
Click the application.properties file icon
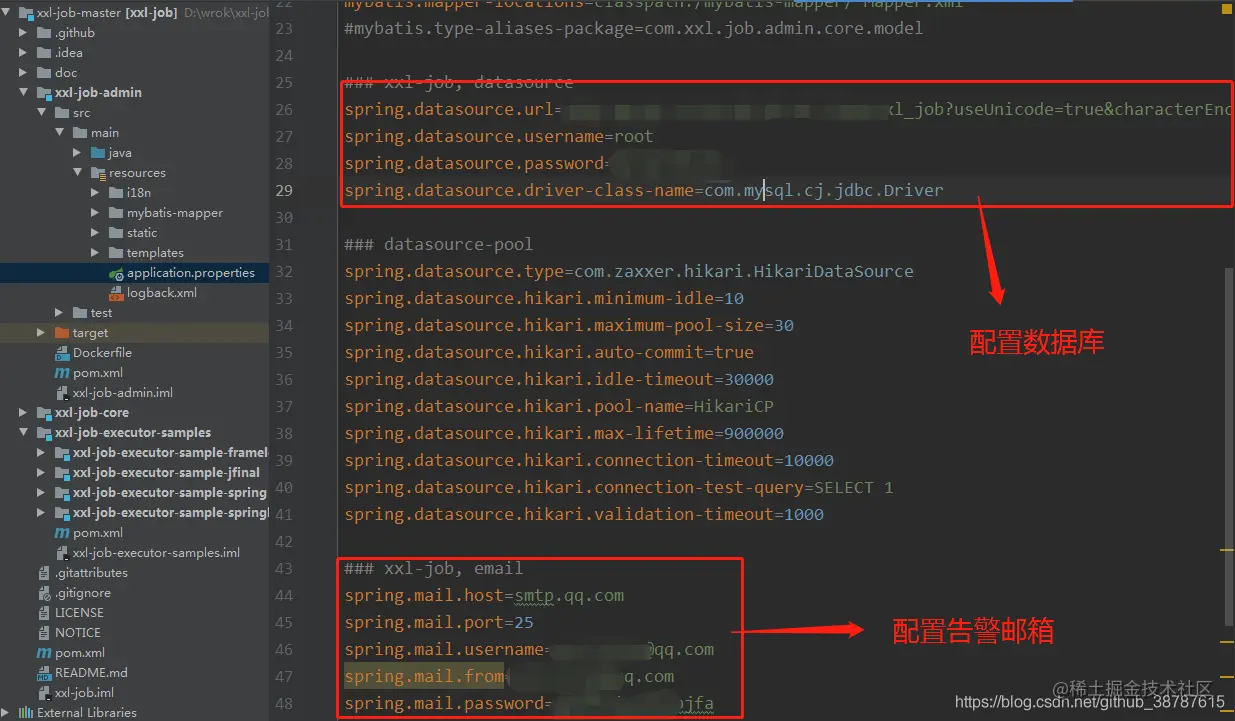pos(116,273)
